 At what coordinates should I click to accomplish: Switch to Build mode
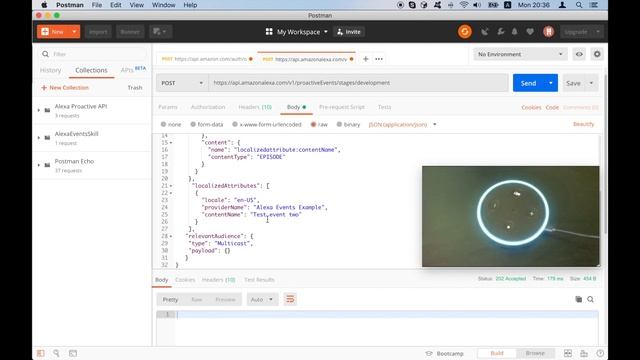497,353
